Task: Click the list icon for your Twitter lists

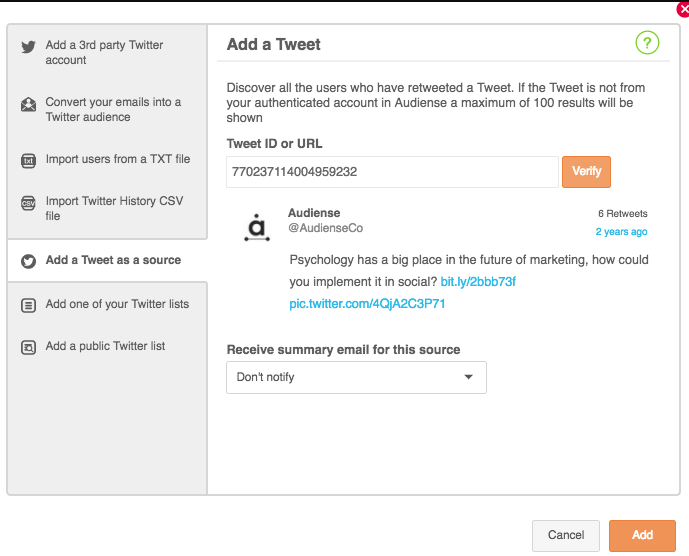Action: [x=29, y=305]
